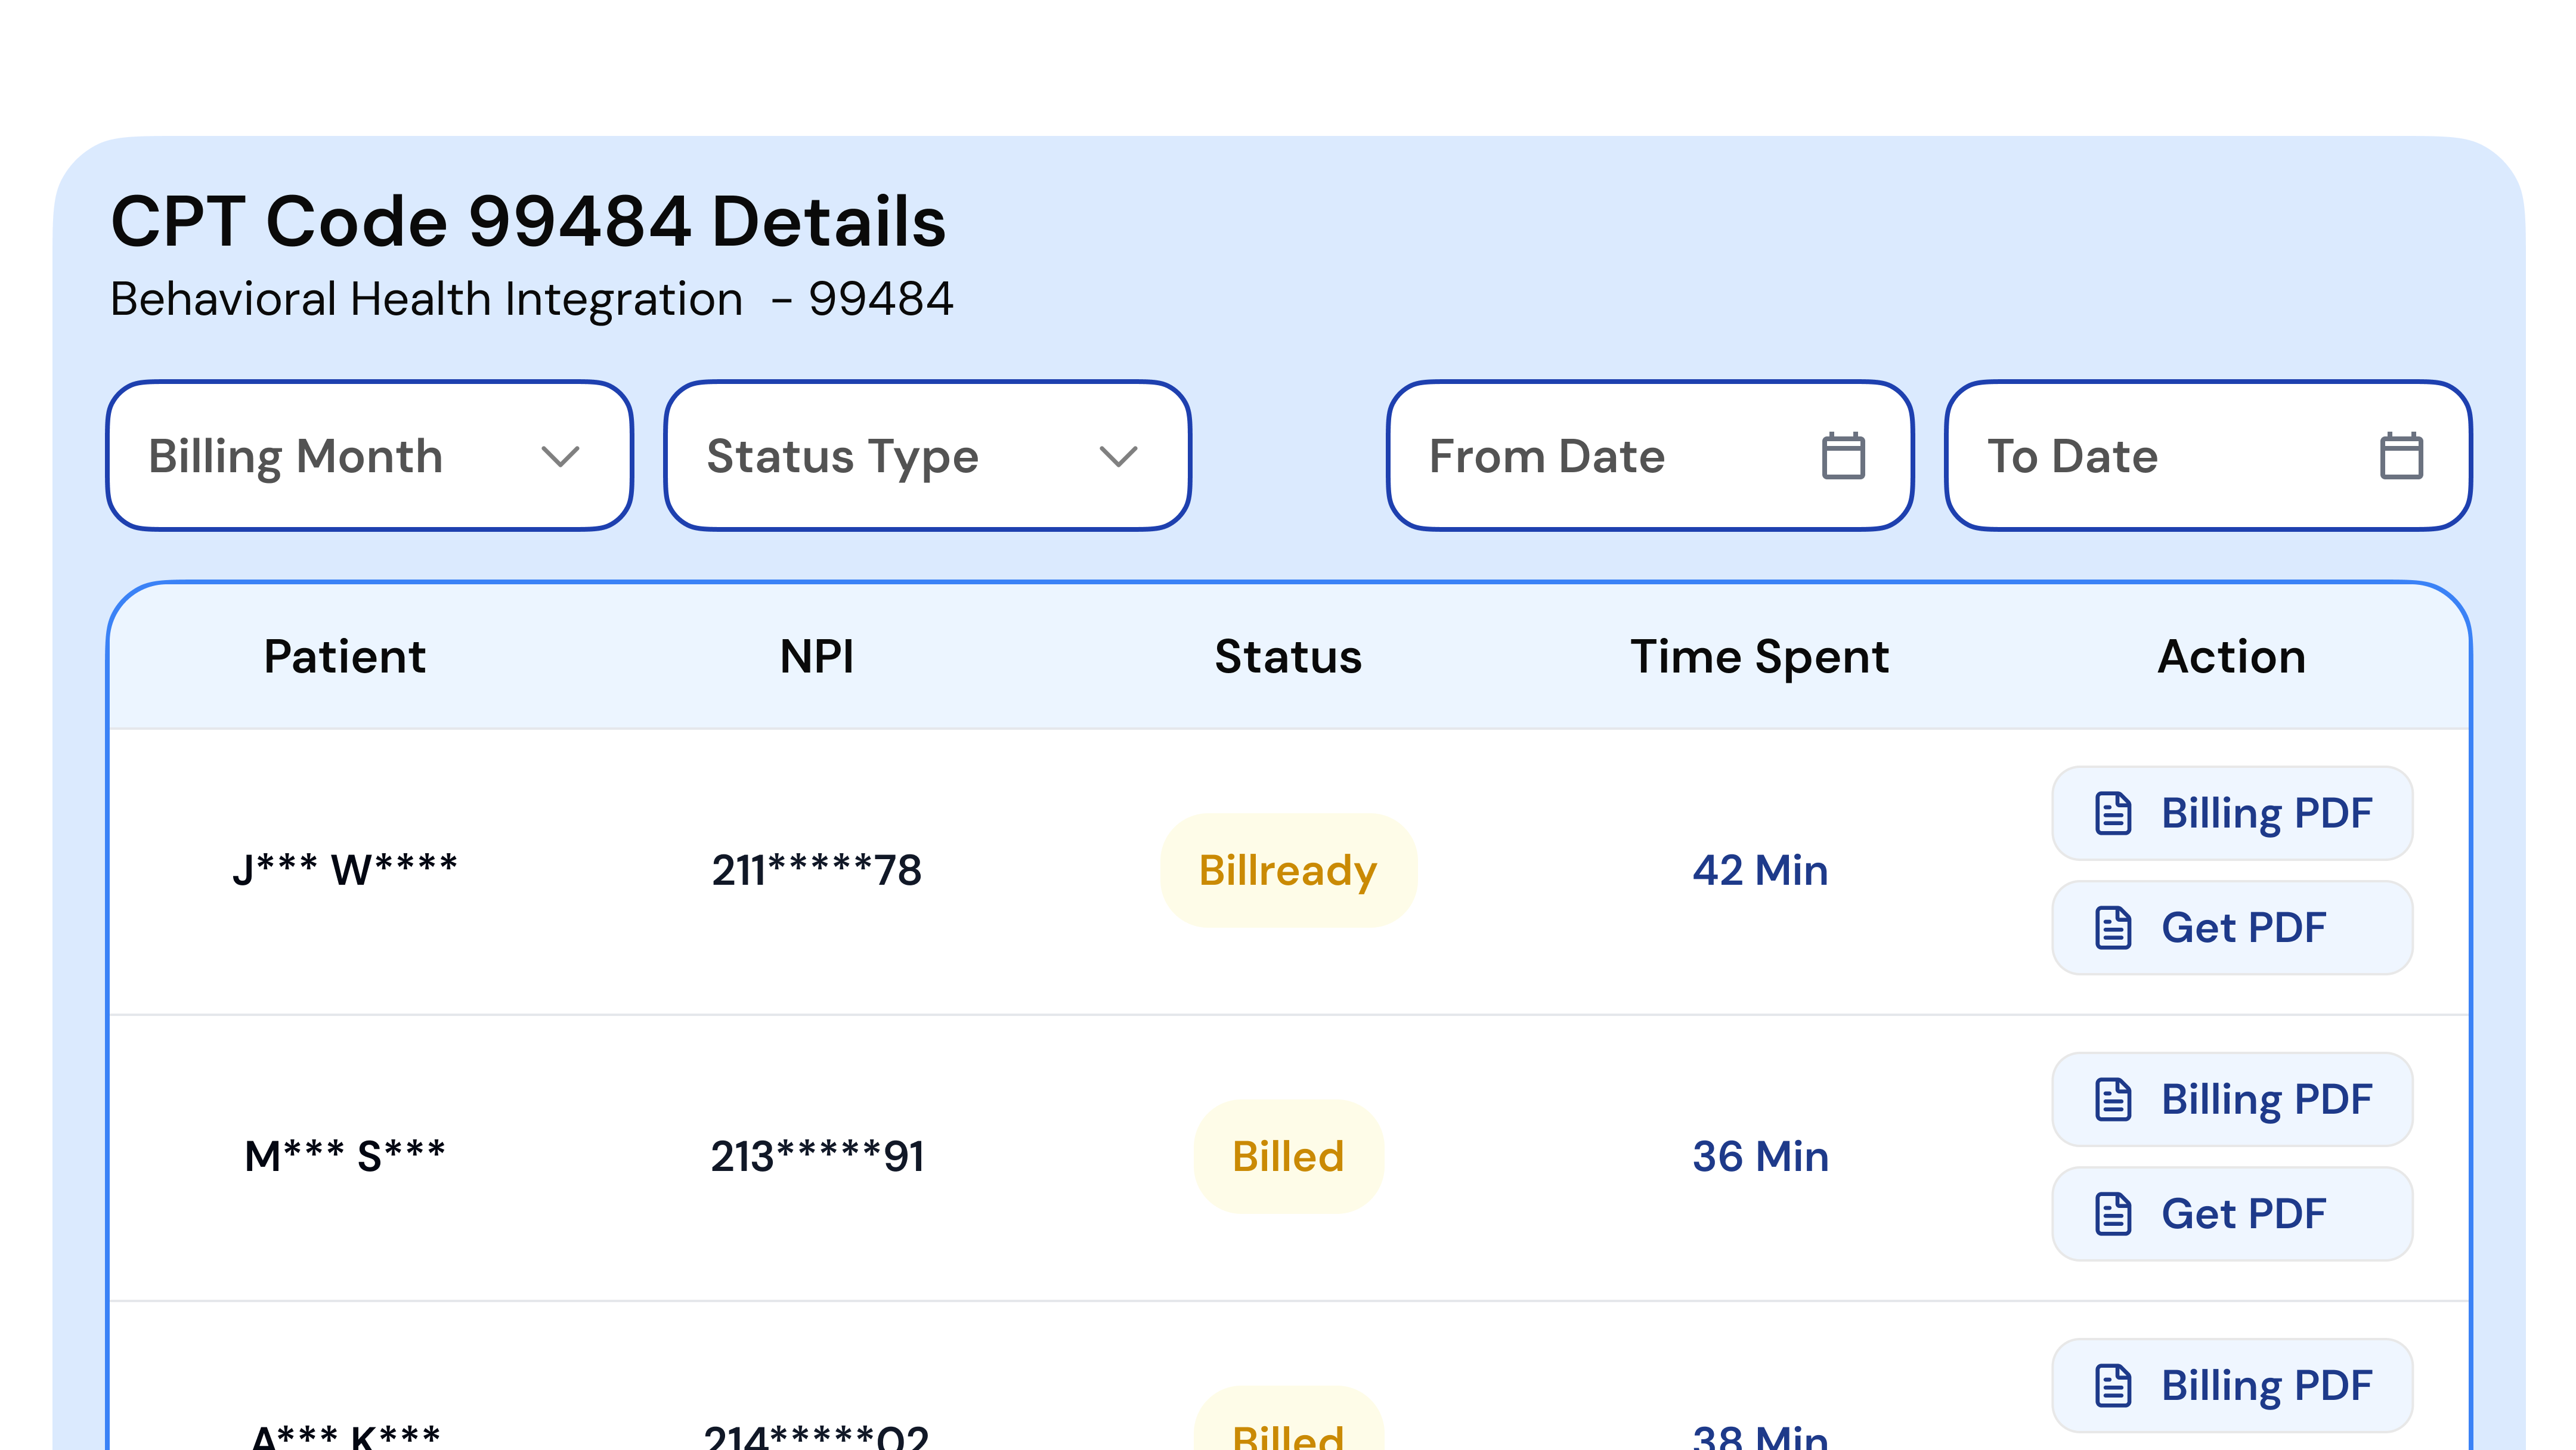Open the Billing Month dropdown chevron

[560, 456]
